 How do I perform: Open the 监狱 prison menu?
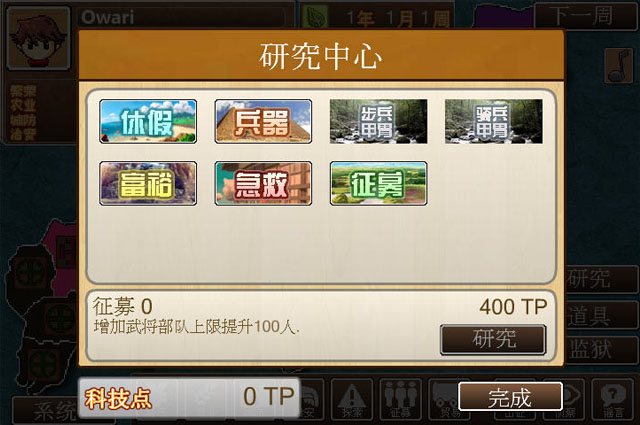pyautogui.click(x=601, y=349)
